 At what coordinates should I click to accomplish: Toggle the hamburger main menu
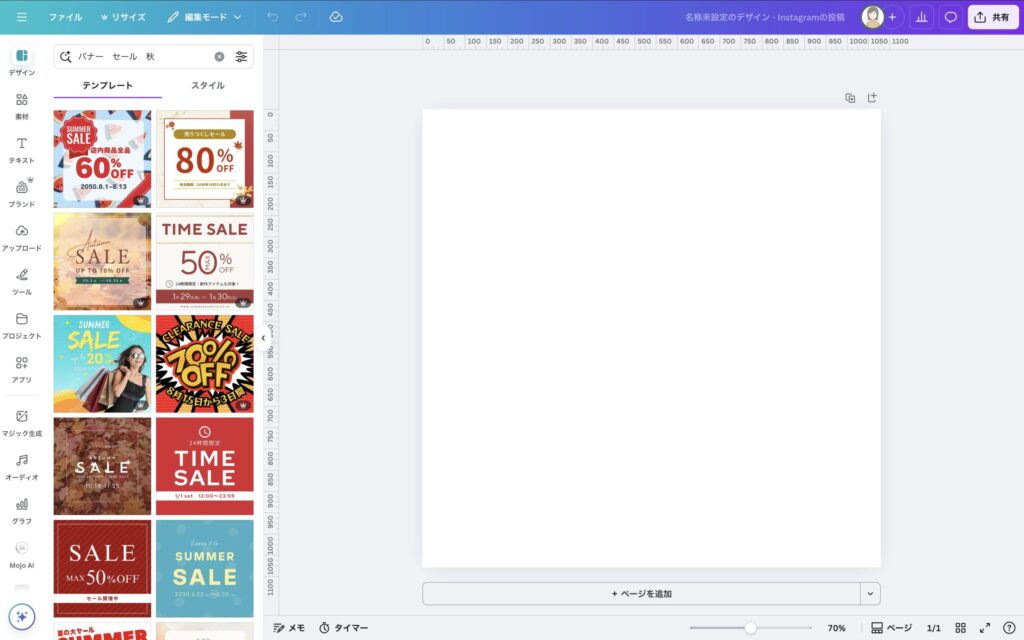pos(22,17)
